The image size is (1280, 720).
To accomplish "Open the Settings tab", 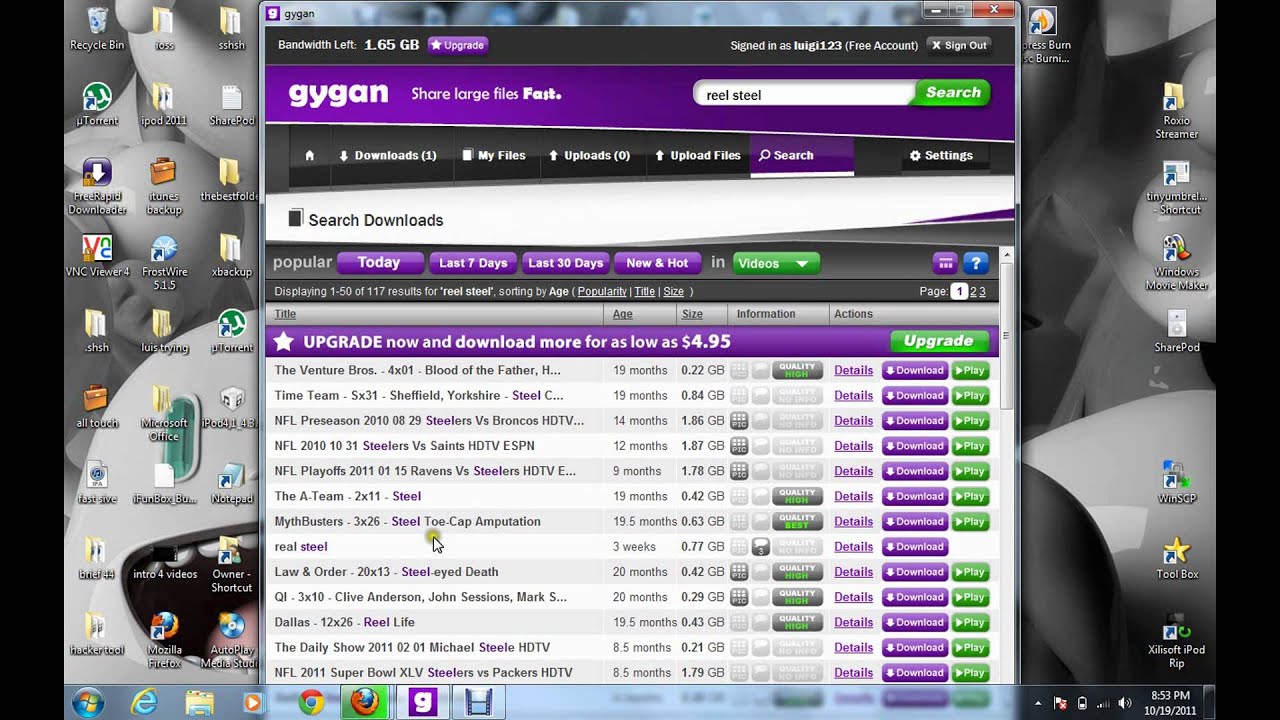I will (941, 156).
